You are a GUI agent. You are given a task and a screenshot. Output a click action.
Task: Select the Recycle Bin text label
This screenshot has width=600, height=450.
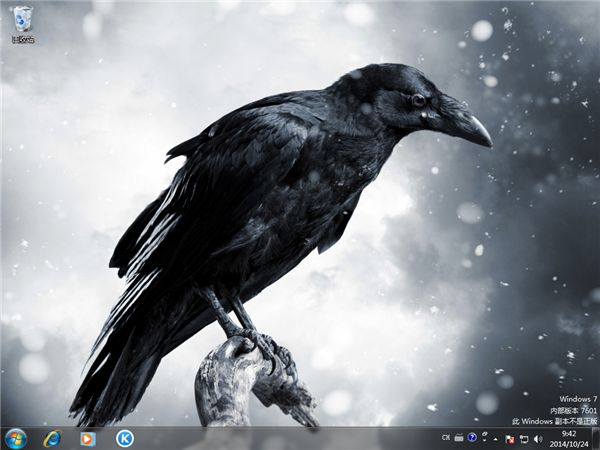pyautogui.click(x=22, y=40)
